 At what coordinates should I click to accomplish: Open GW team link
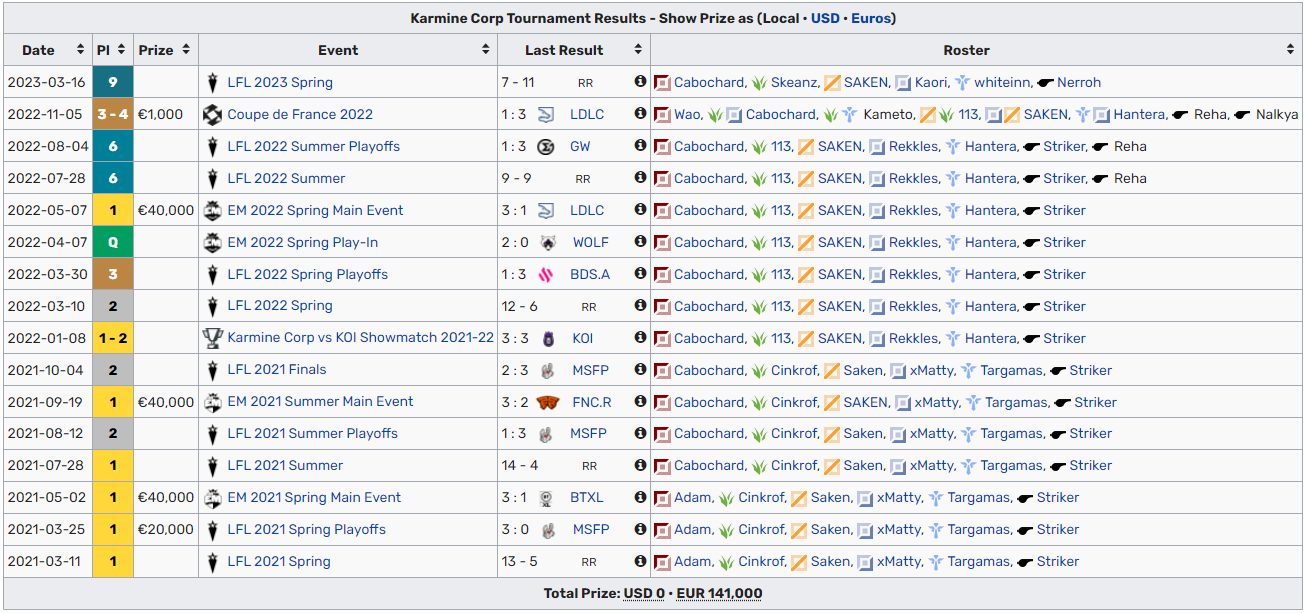click(x=580, y=146)
